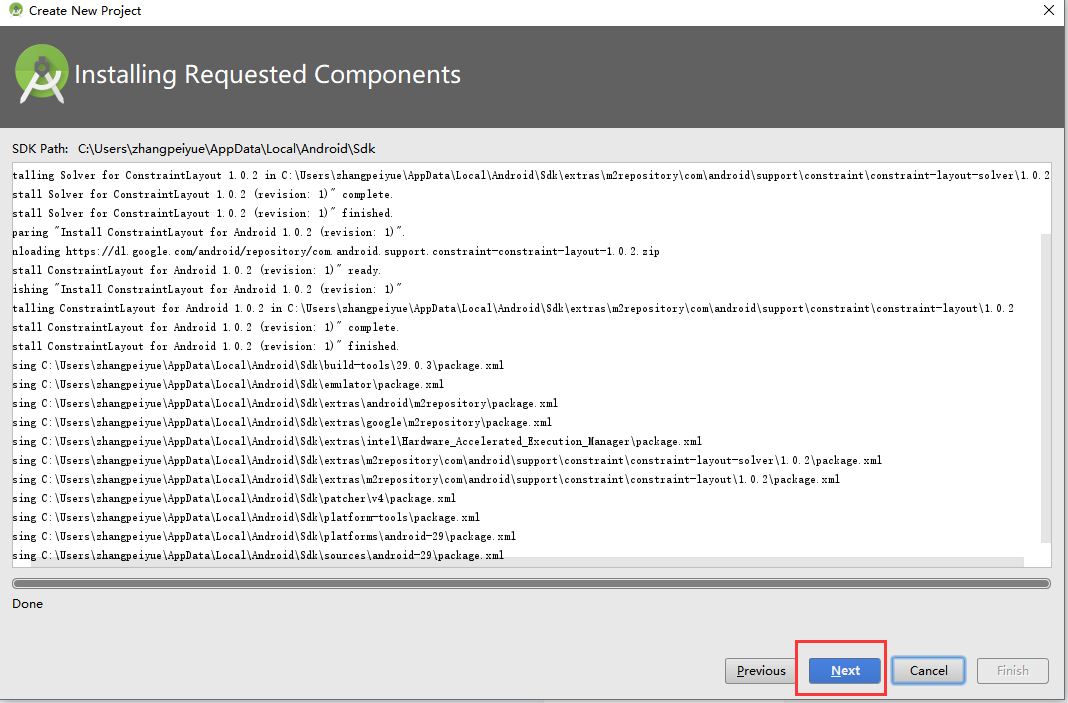
Task: Click 'Solver for ConstraintLayout 1.0.2' complete line
Action: click(202, 194)
